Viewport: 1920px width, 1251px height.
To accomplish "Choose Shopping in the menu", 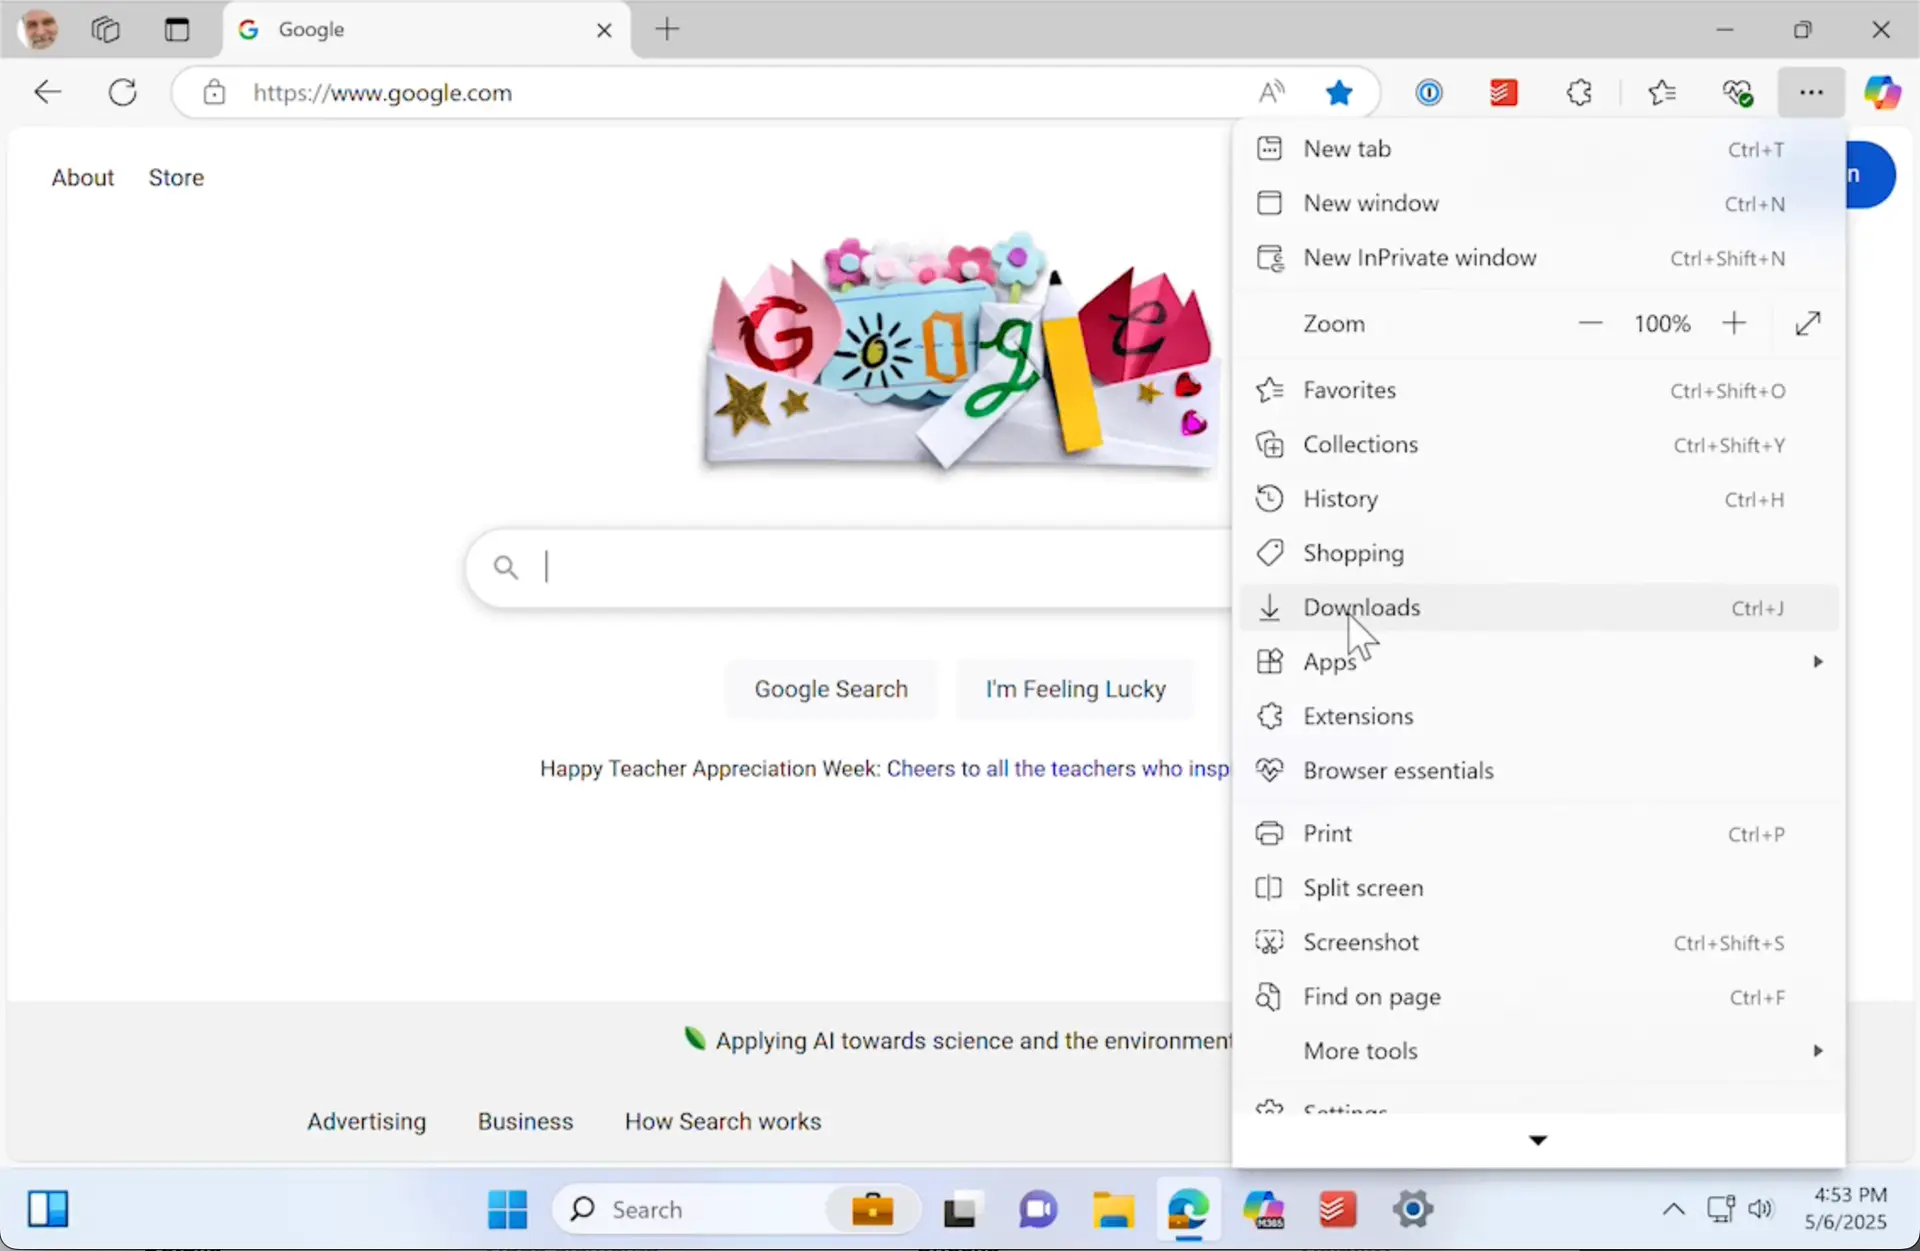I will 1538,553.
